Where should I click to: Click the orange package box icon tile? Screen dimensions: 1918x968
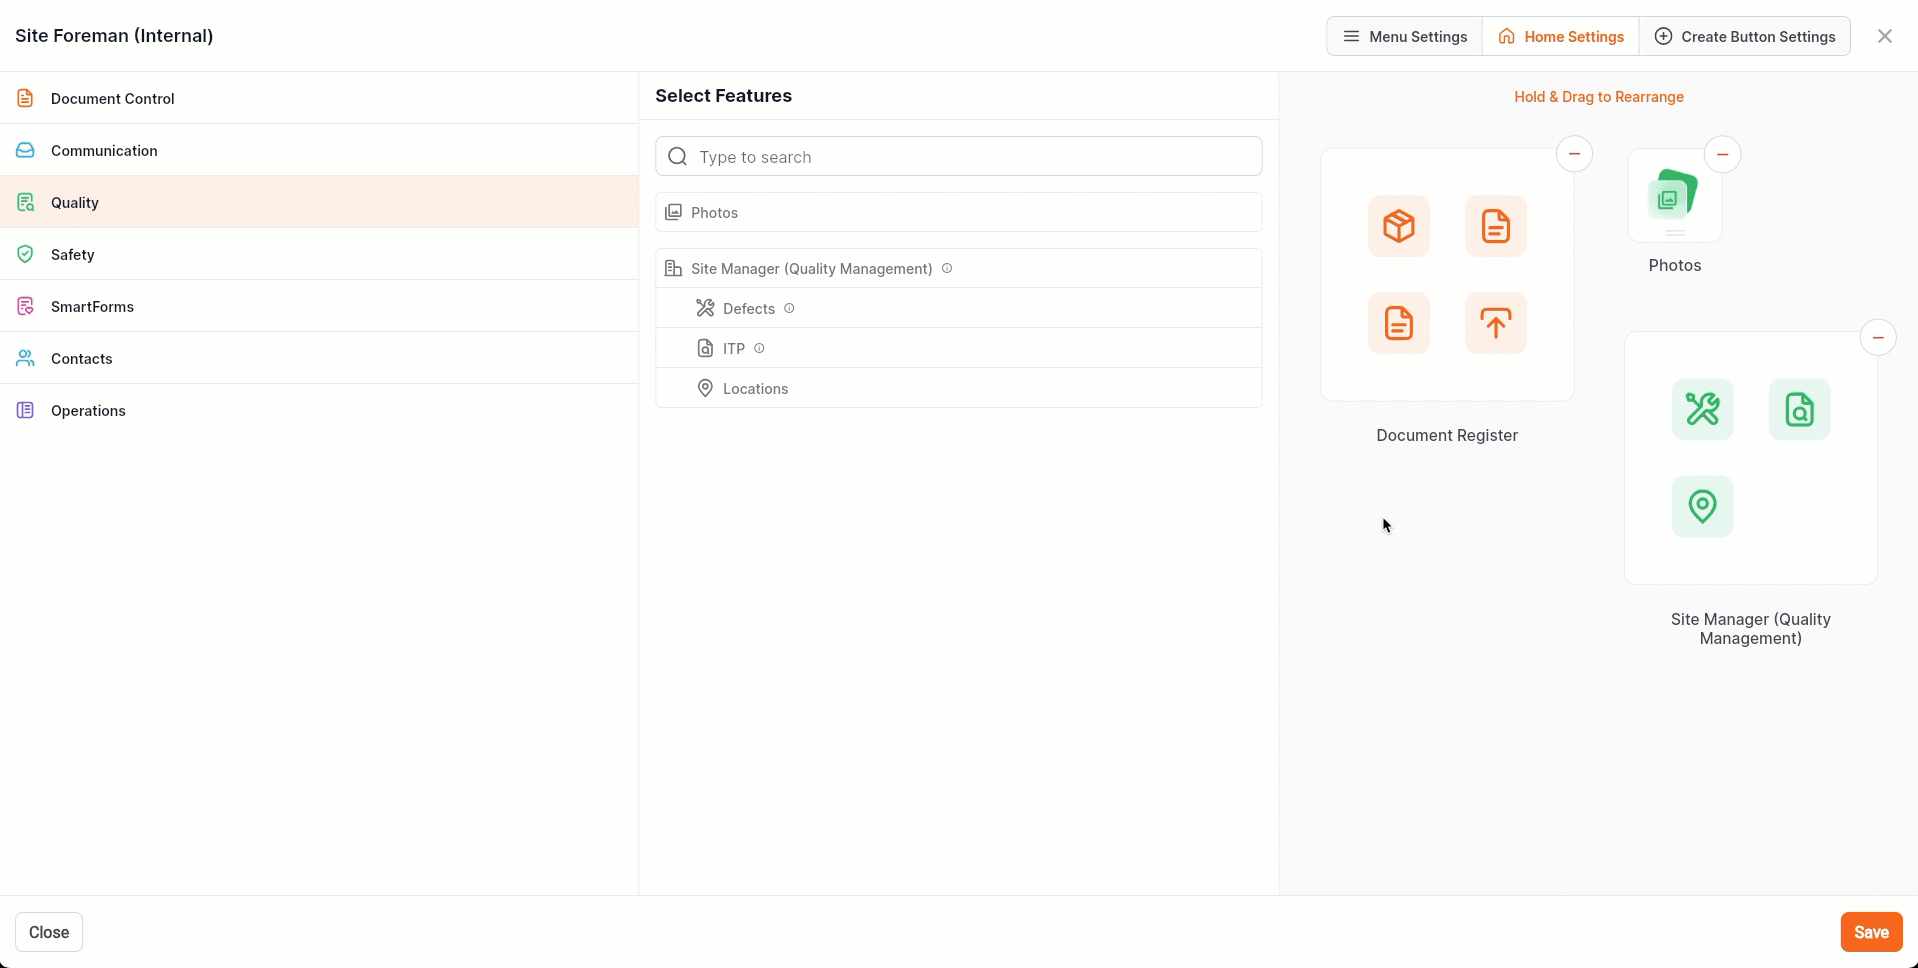coord(1398,226)
